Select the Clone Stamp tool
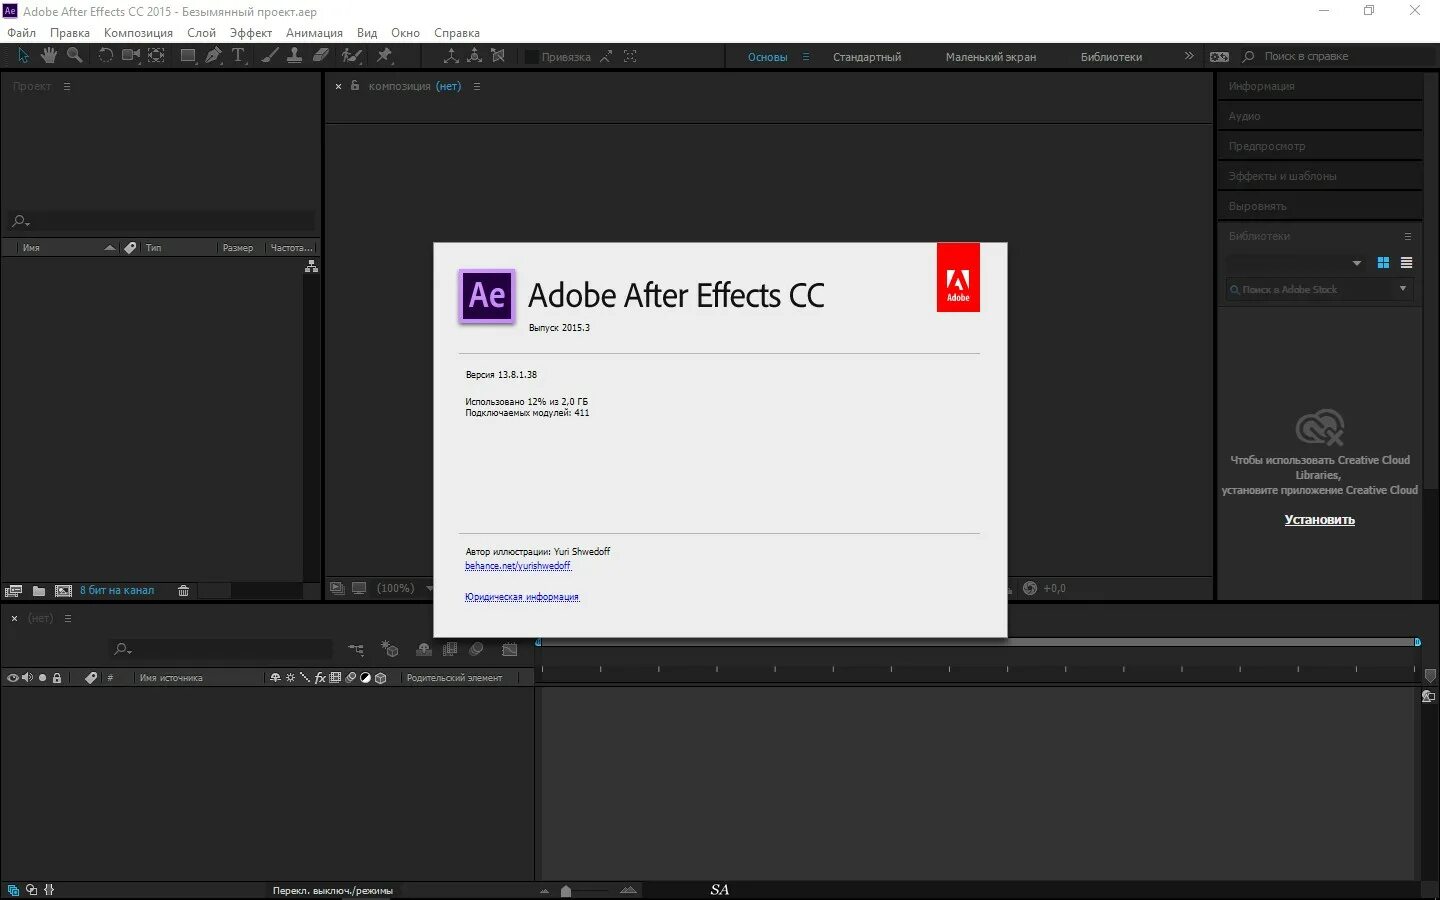1440x900 pixels. [x=295, y=56]
